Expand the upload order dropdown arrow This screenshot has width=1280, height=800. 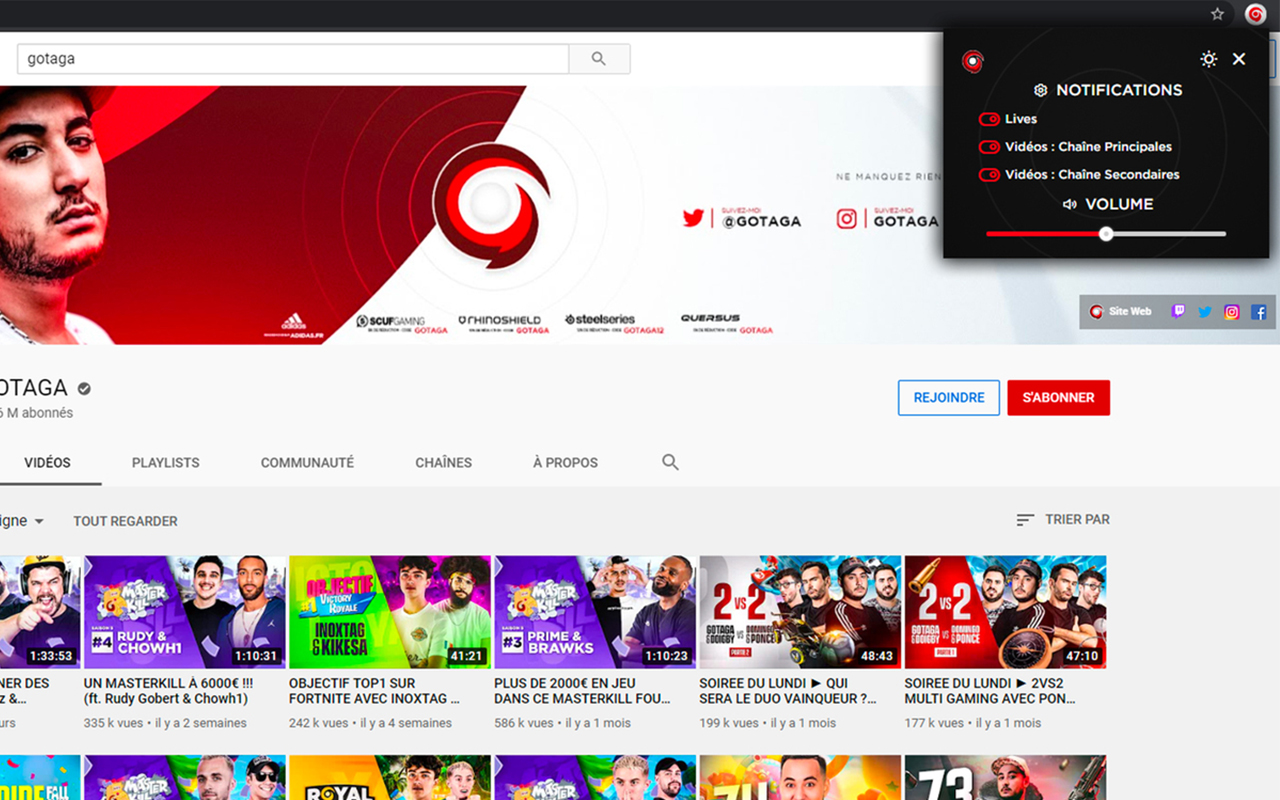pyautogui.click(x=40, y=521)
